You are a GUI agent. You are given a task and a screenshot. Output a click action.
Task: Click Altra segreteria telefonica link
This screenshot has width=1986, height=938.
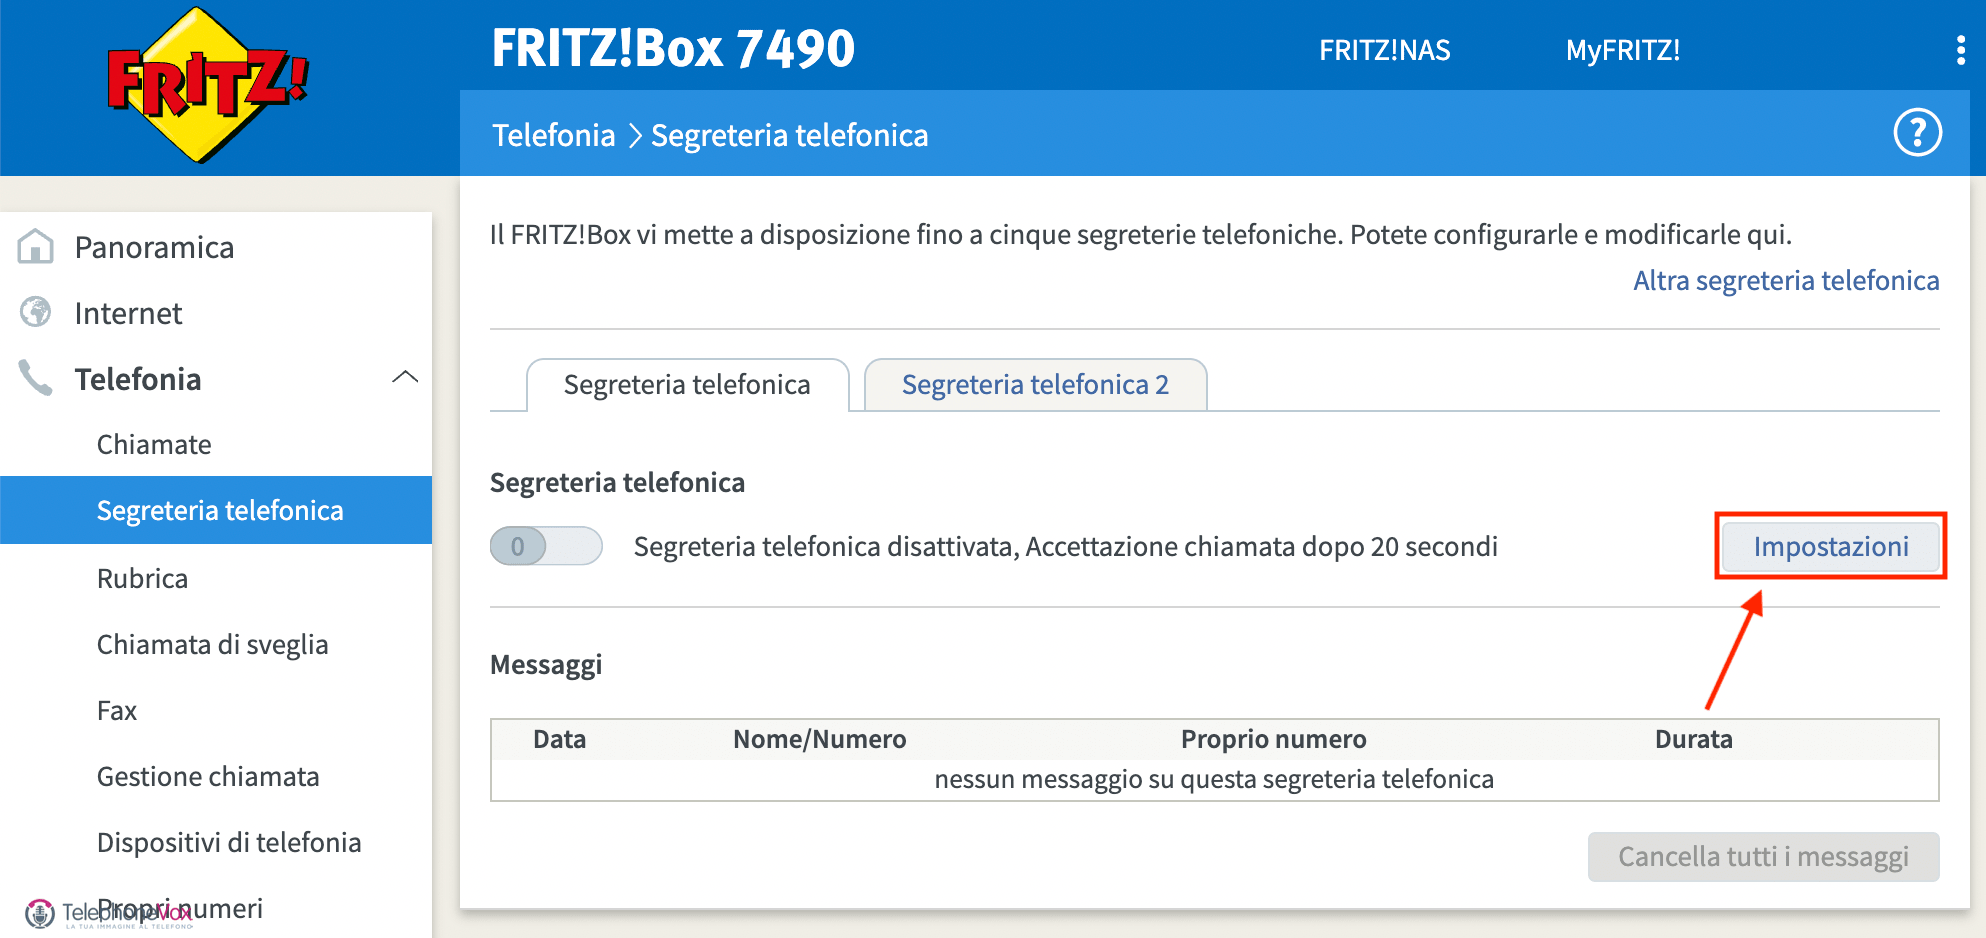coord(1786,280)
